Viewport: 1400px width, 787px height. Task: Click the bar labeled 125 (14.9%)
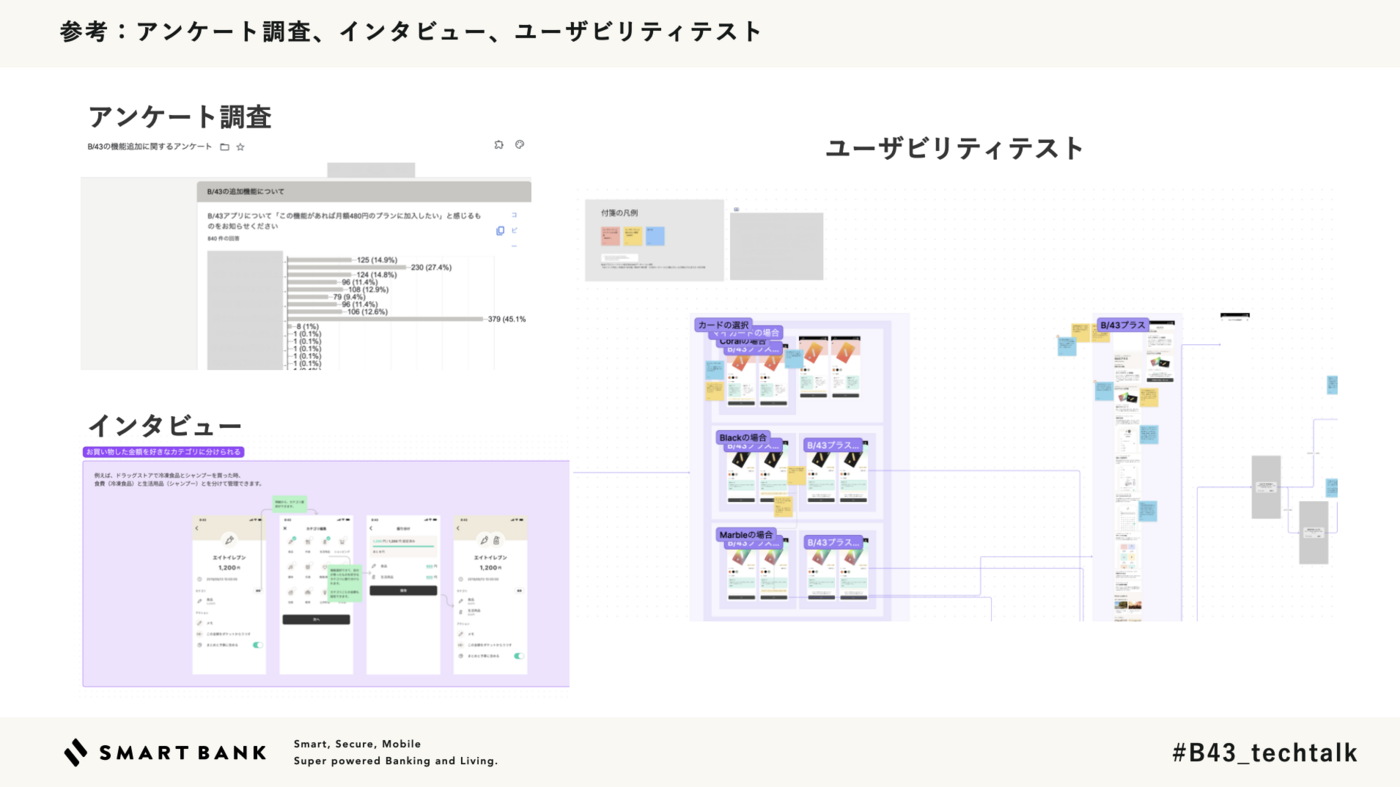[320, 260]
